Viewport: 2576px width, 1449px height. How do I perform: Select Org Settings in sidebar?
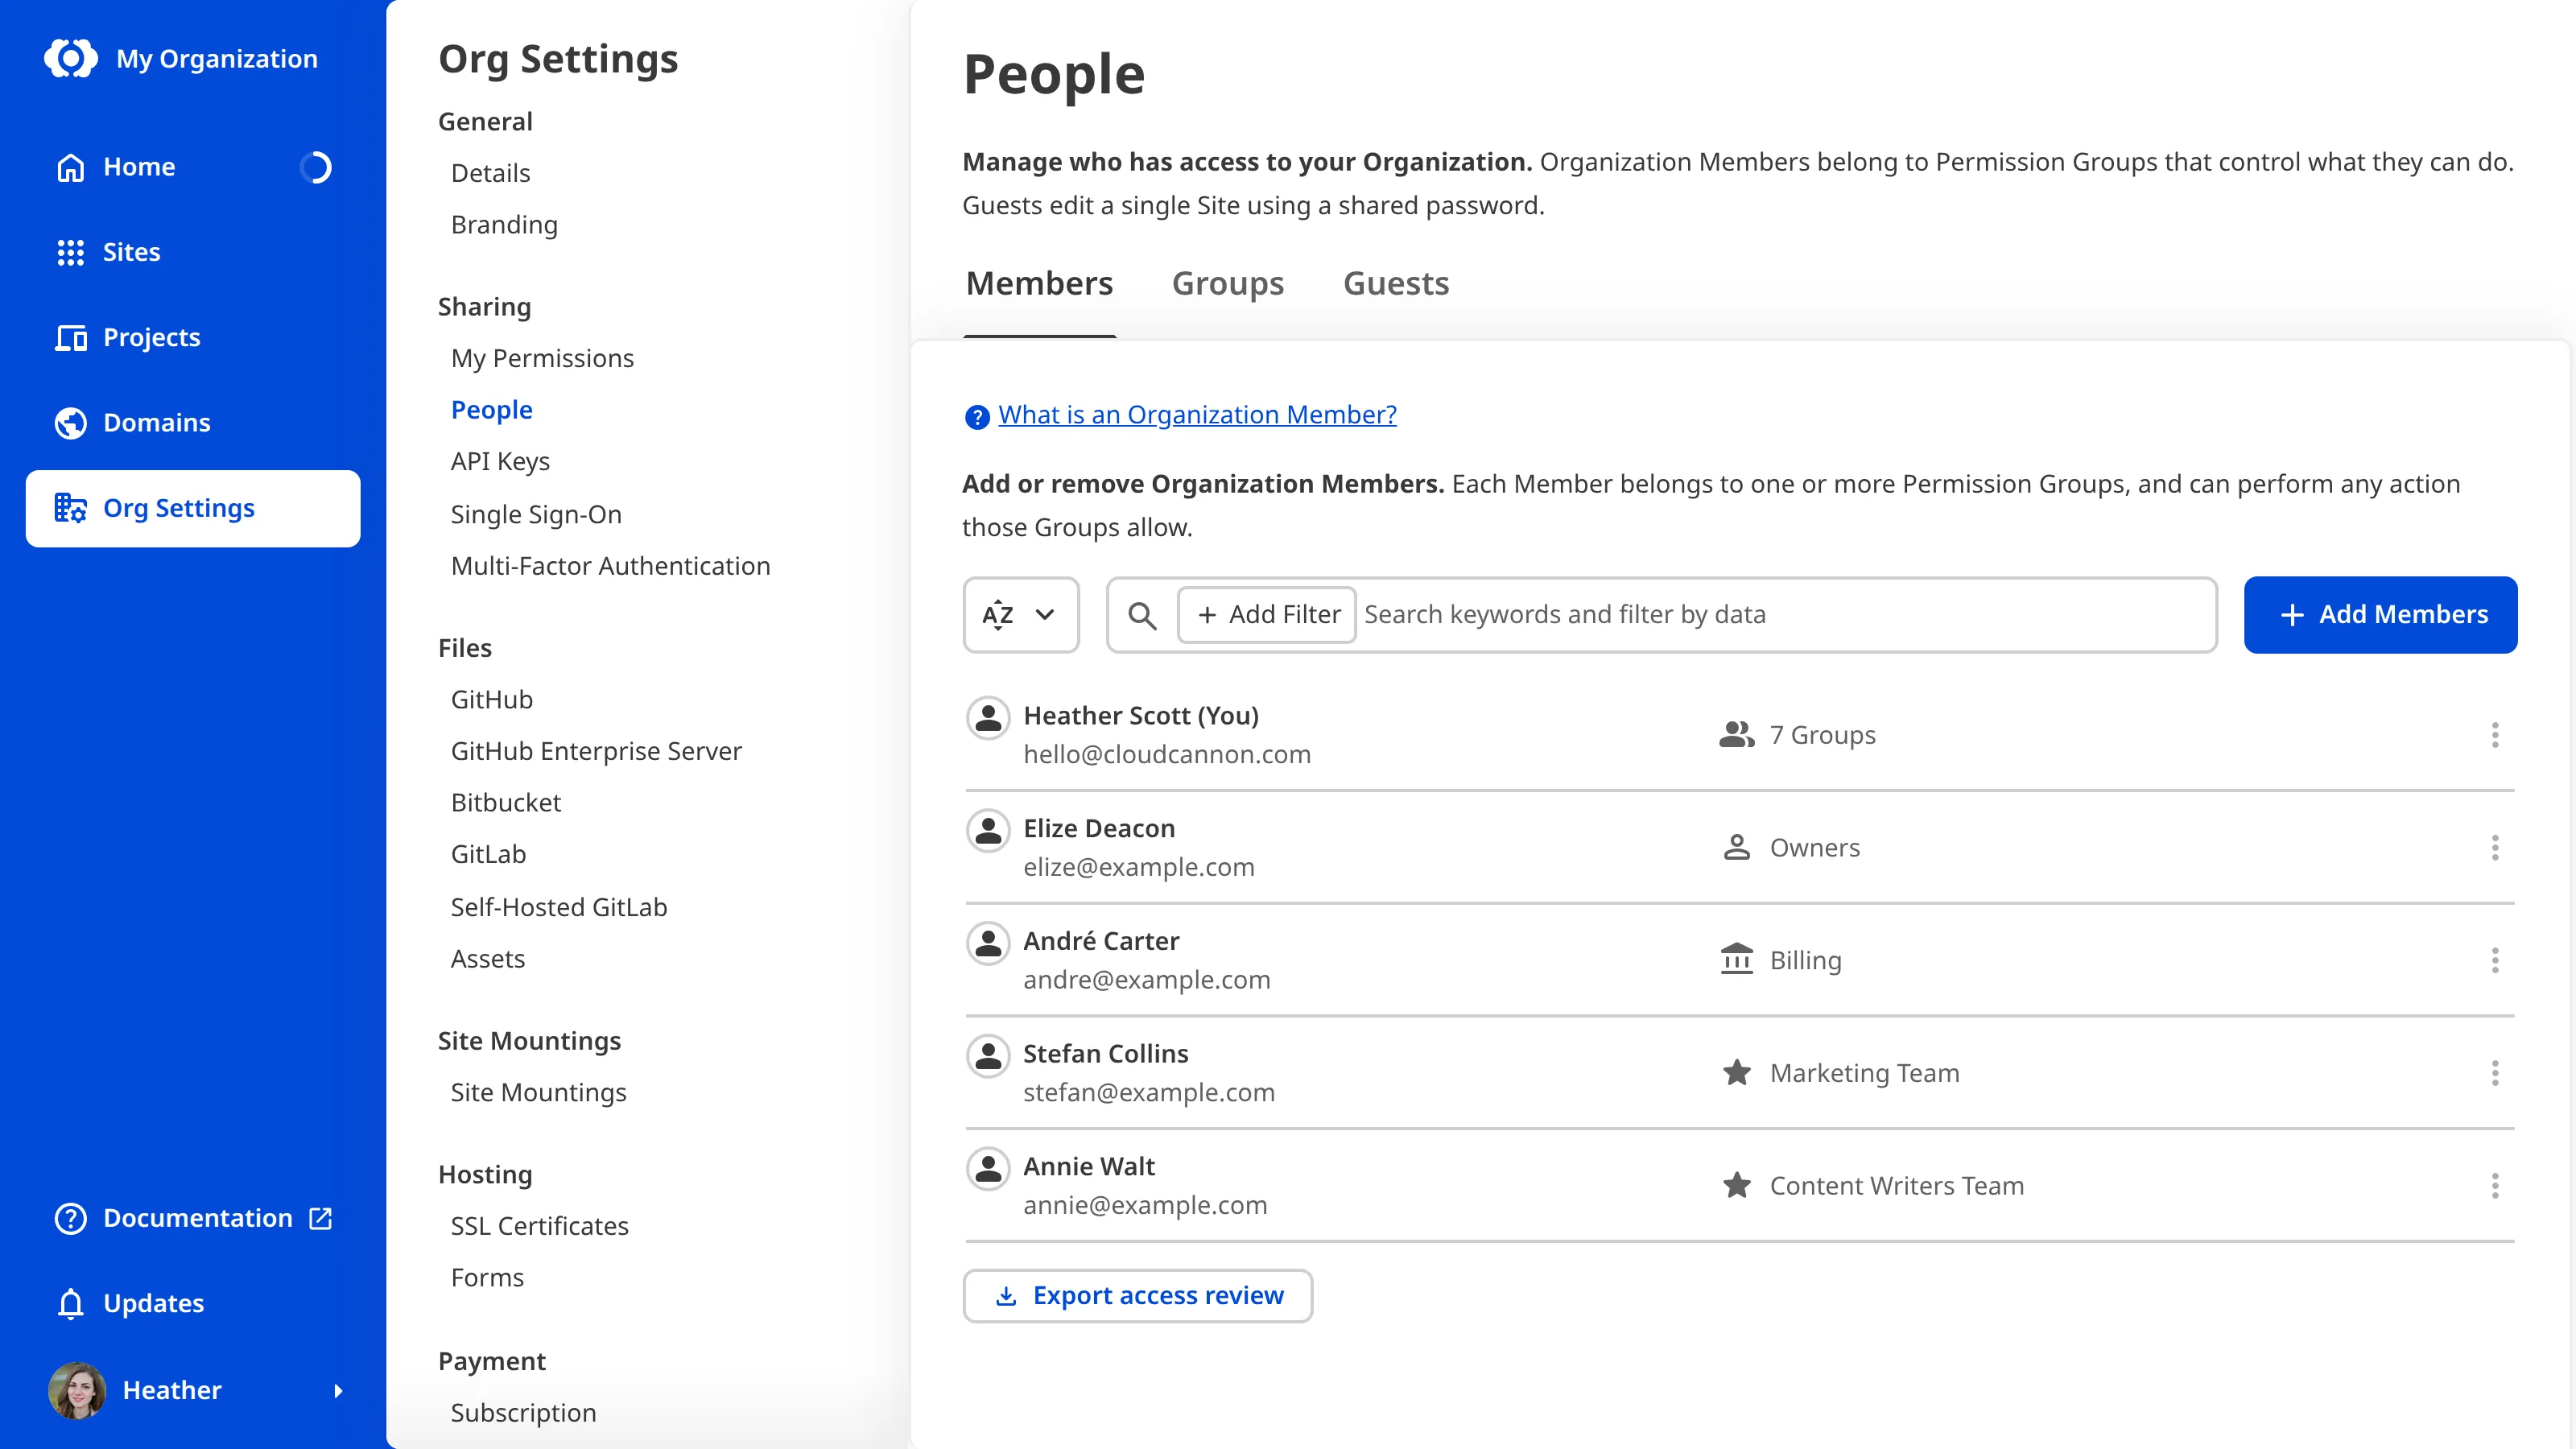pyautogui.click(x=193, y=508)
